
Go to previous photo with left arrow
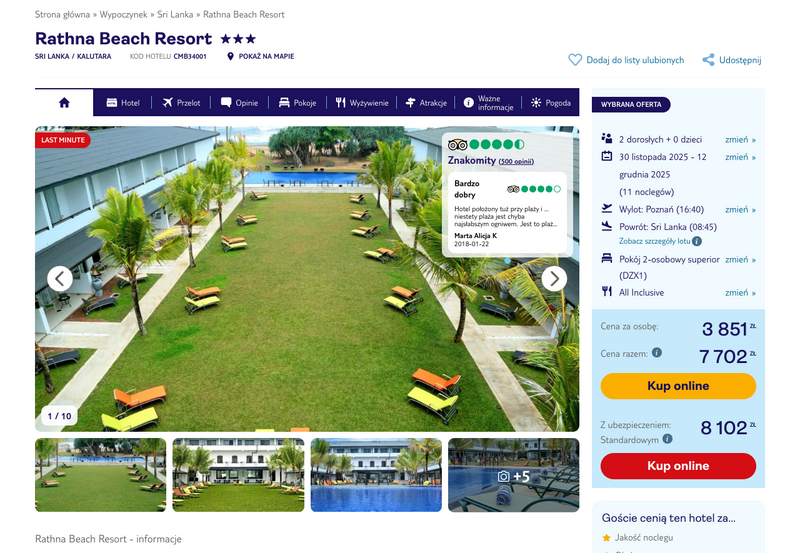coord(60,279)
